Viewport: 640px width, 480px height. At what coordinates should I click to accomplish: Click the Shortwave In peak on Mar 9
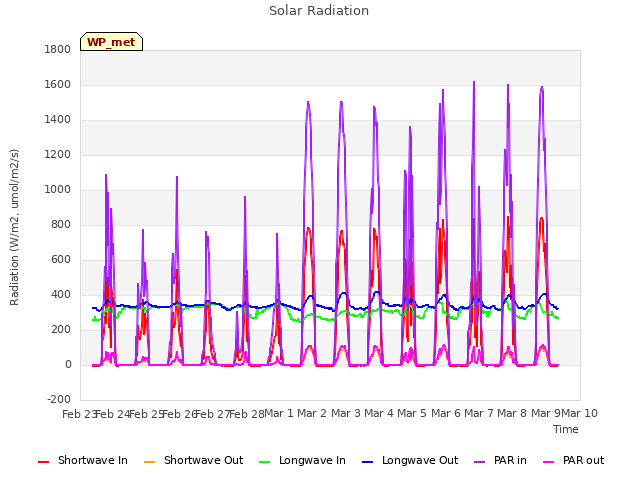542,218
